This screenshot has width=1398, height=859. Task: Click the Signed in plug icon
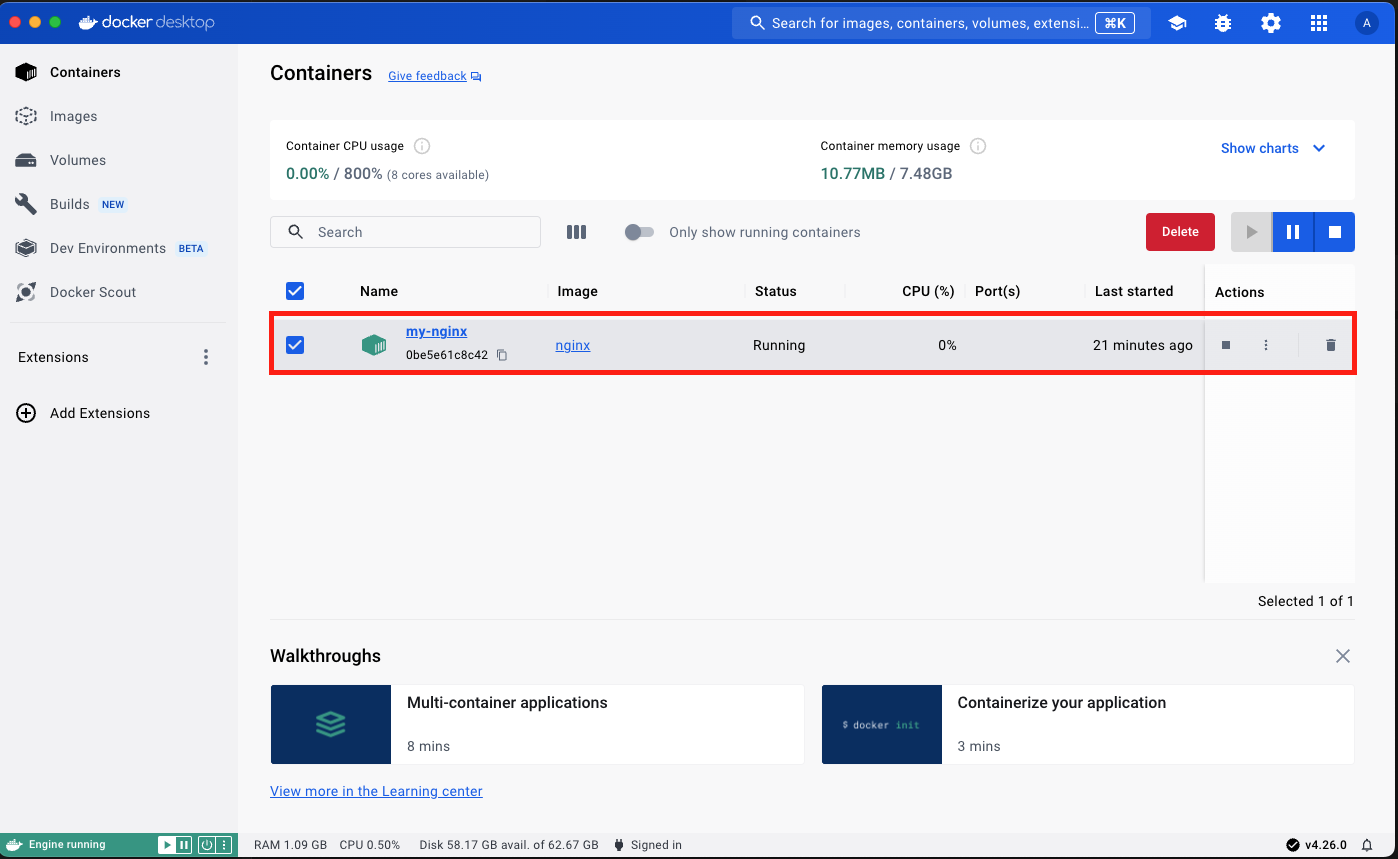point(619,845)
